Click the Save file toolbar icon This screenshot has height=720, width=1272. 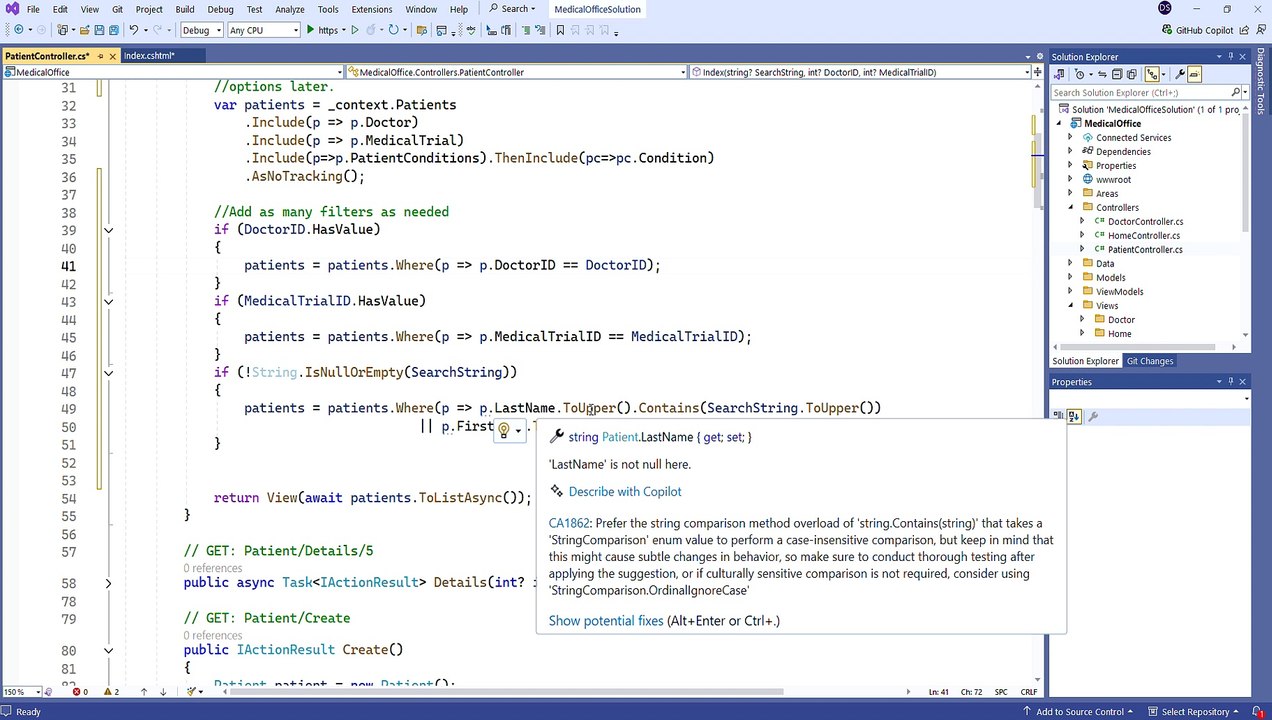point(99,30)
